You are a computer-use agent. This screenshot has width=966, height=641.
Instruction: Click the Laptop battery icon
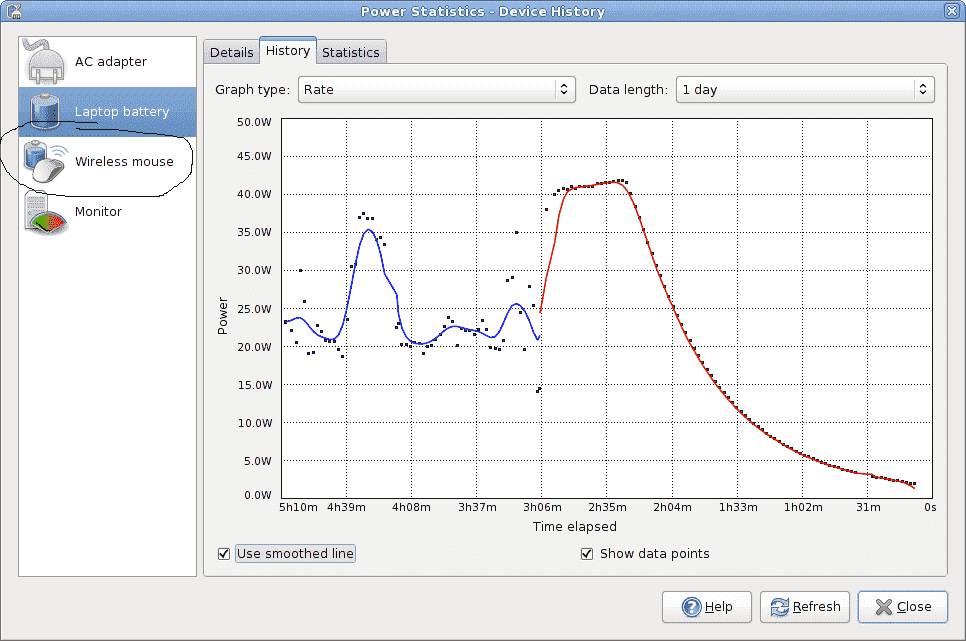click(x=44, y=111)
